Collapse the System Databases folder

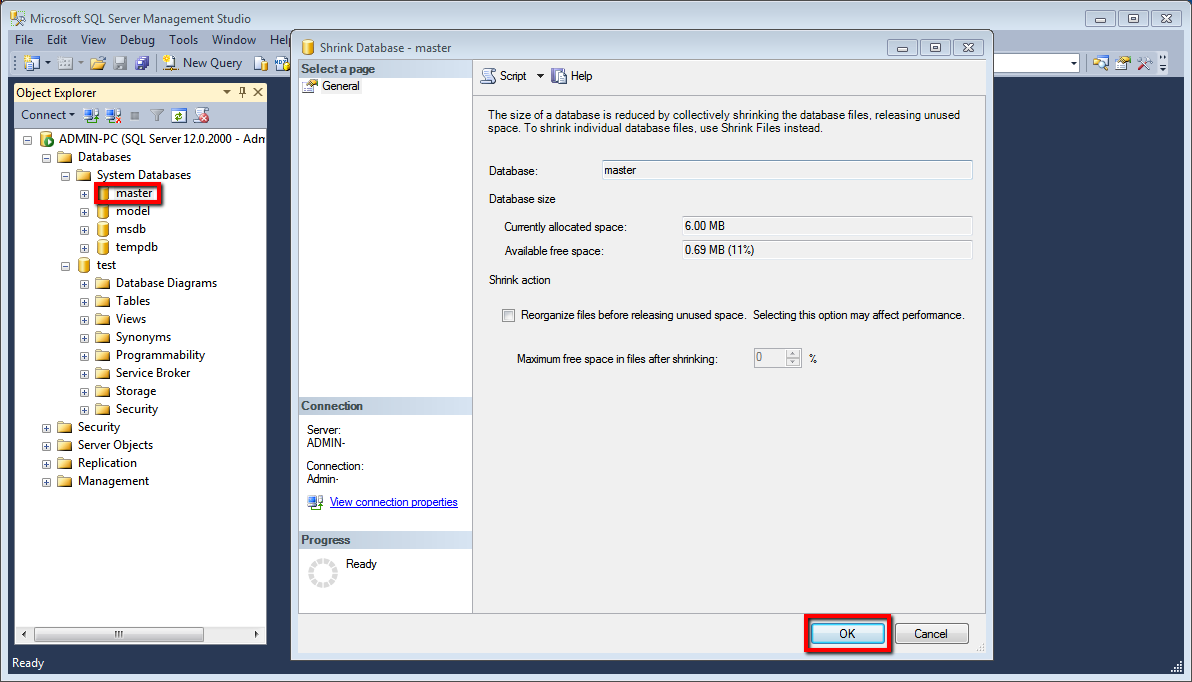(65, 174)
